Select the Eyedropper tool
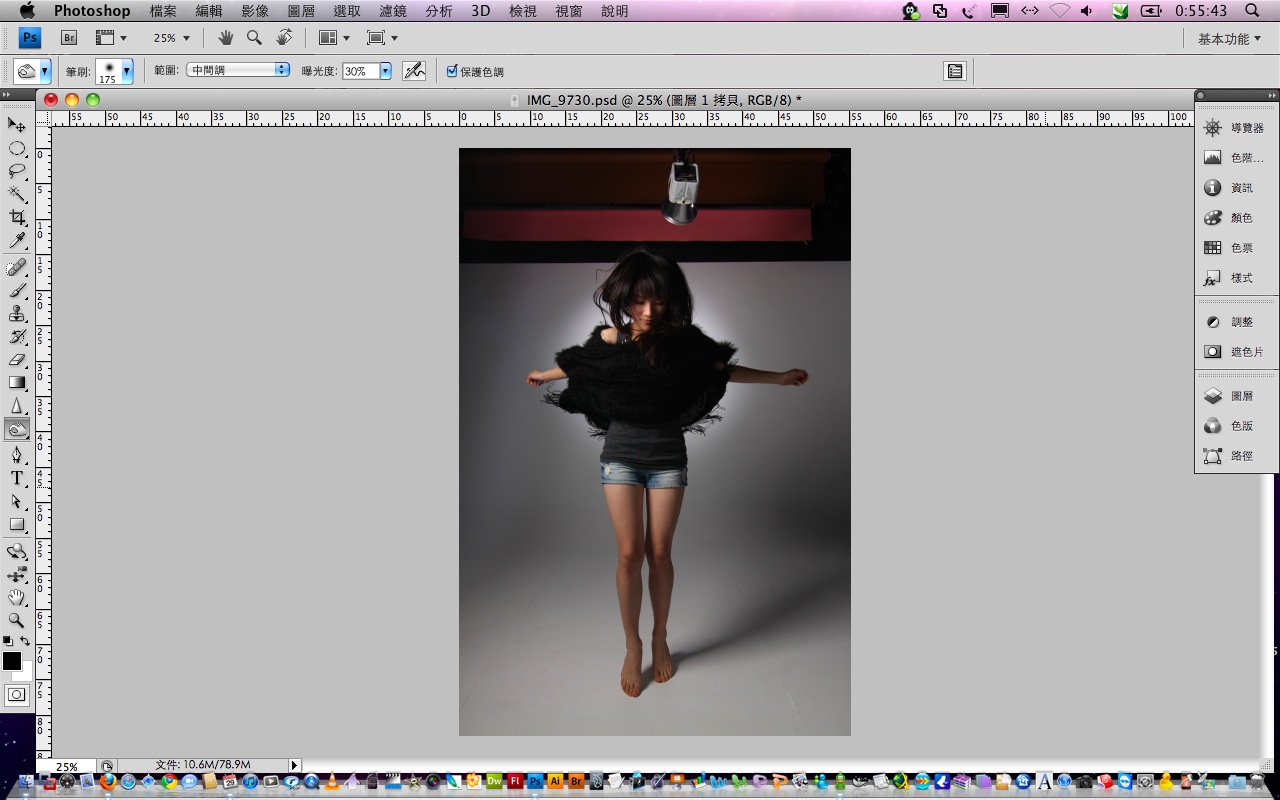Viewport: 1280px width, 800px height. click(x=17, y=240)
